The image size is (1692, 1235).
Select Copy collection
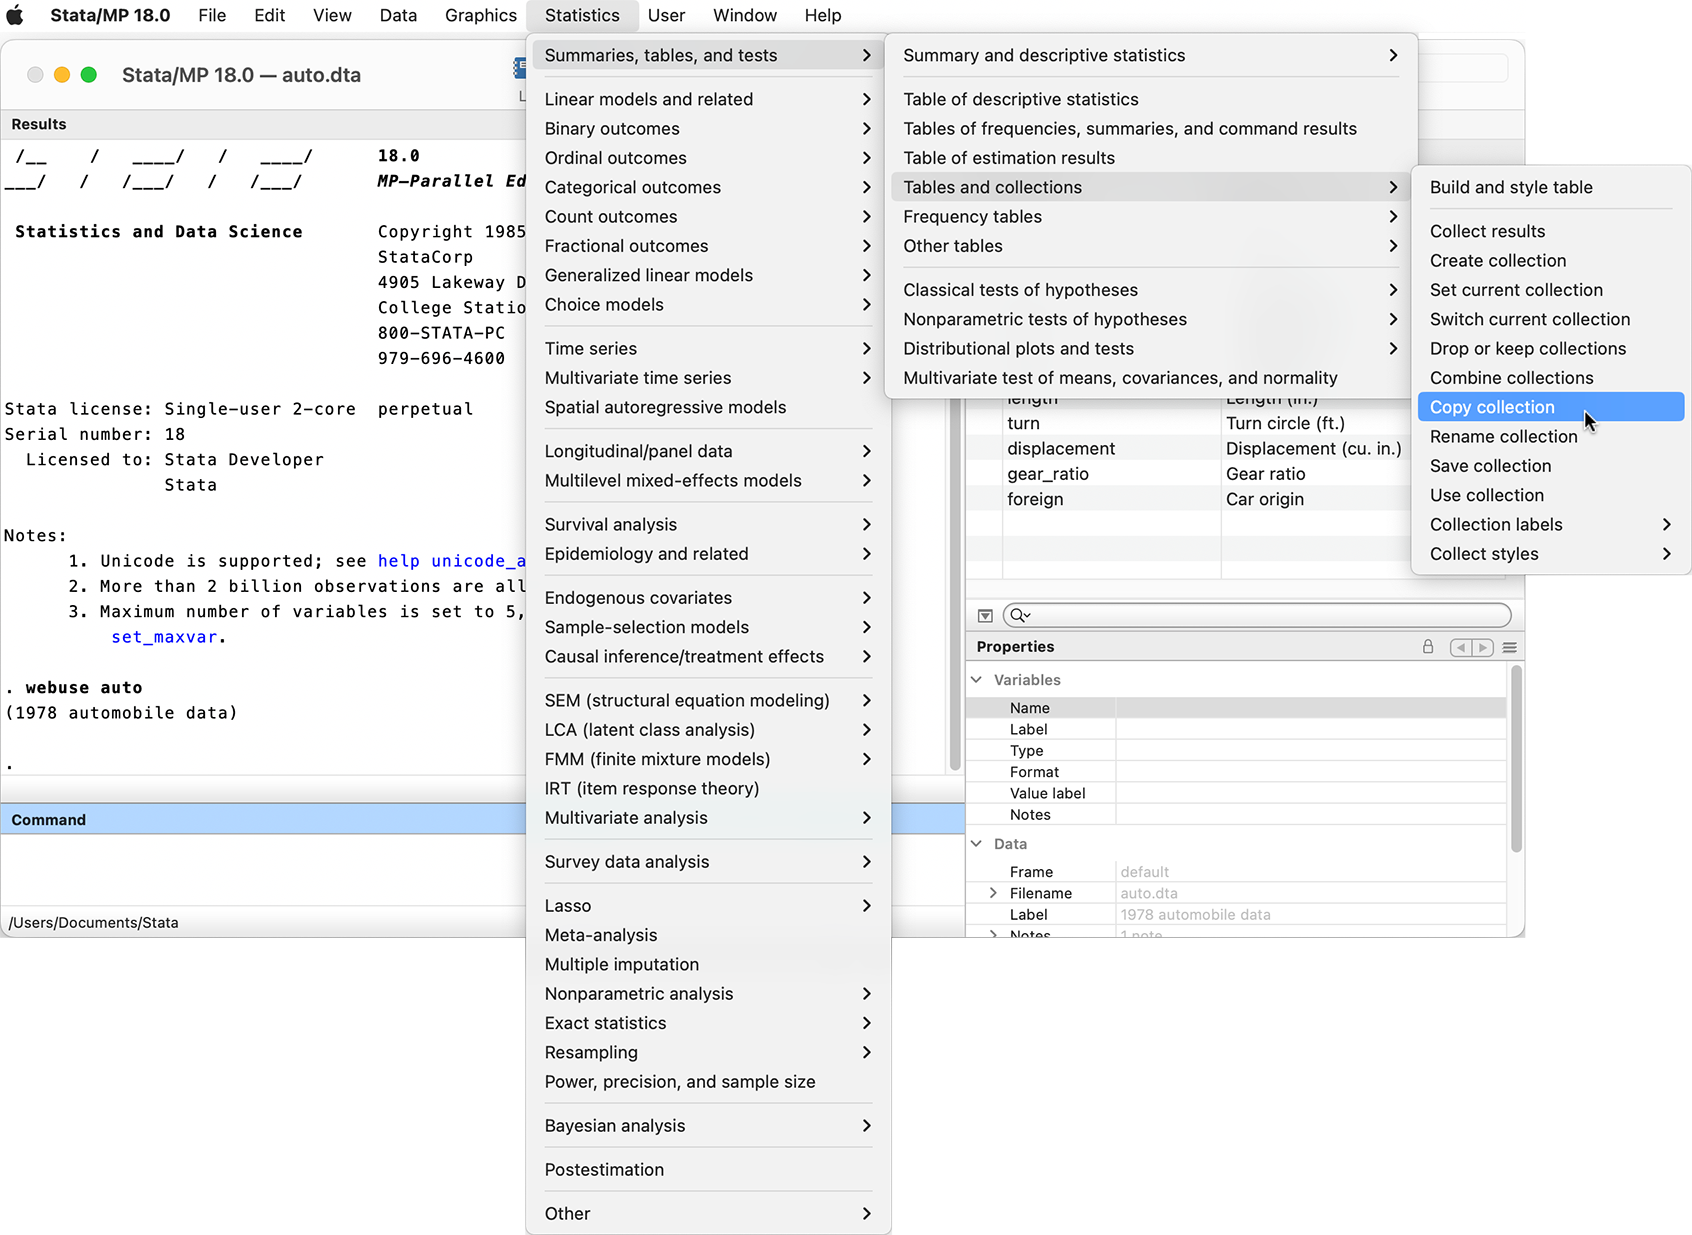tap(1551, 407)
